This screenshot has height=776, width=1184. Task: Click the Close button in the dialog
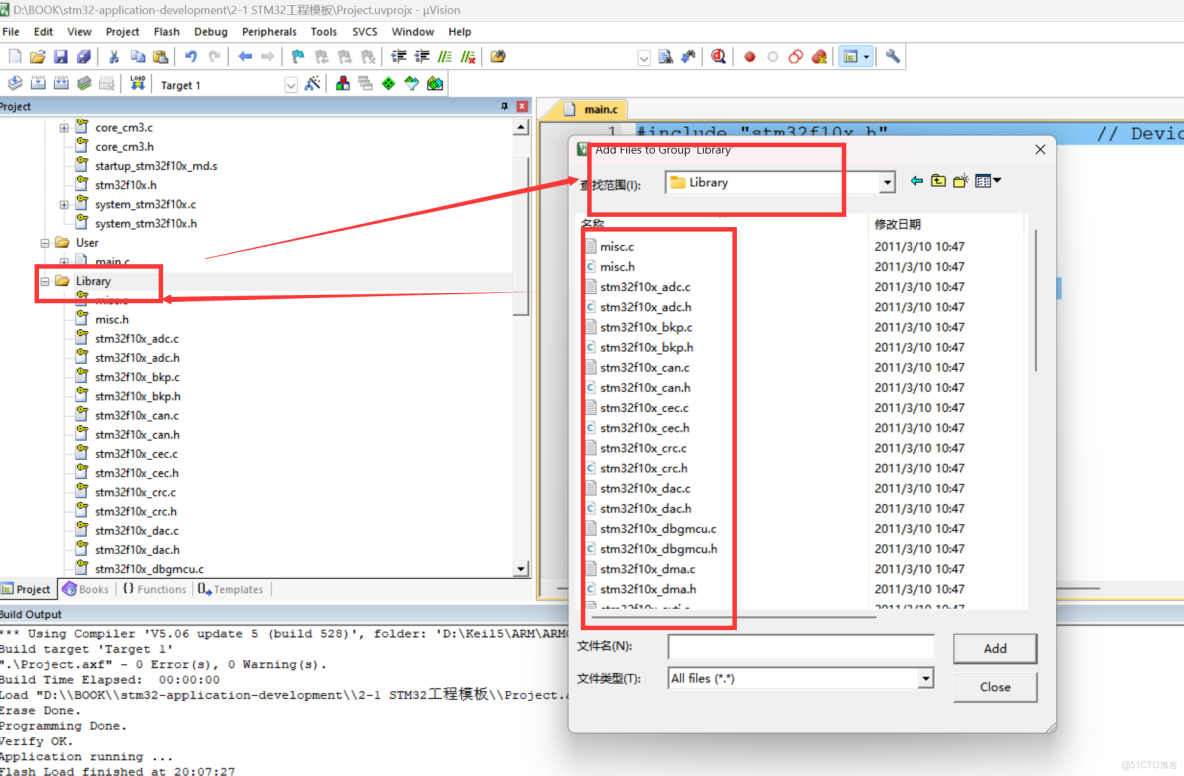995,687
